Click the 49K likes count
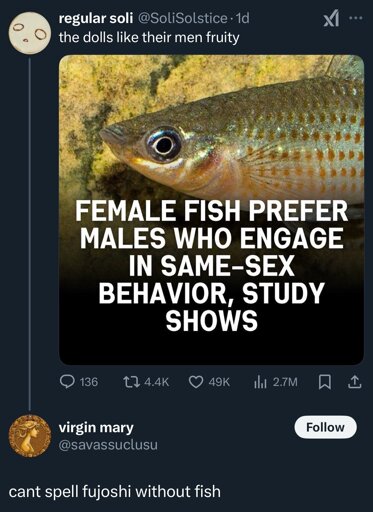 pyautogui.click(x=219, y=382)
